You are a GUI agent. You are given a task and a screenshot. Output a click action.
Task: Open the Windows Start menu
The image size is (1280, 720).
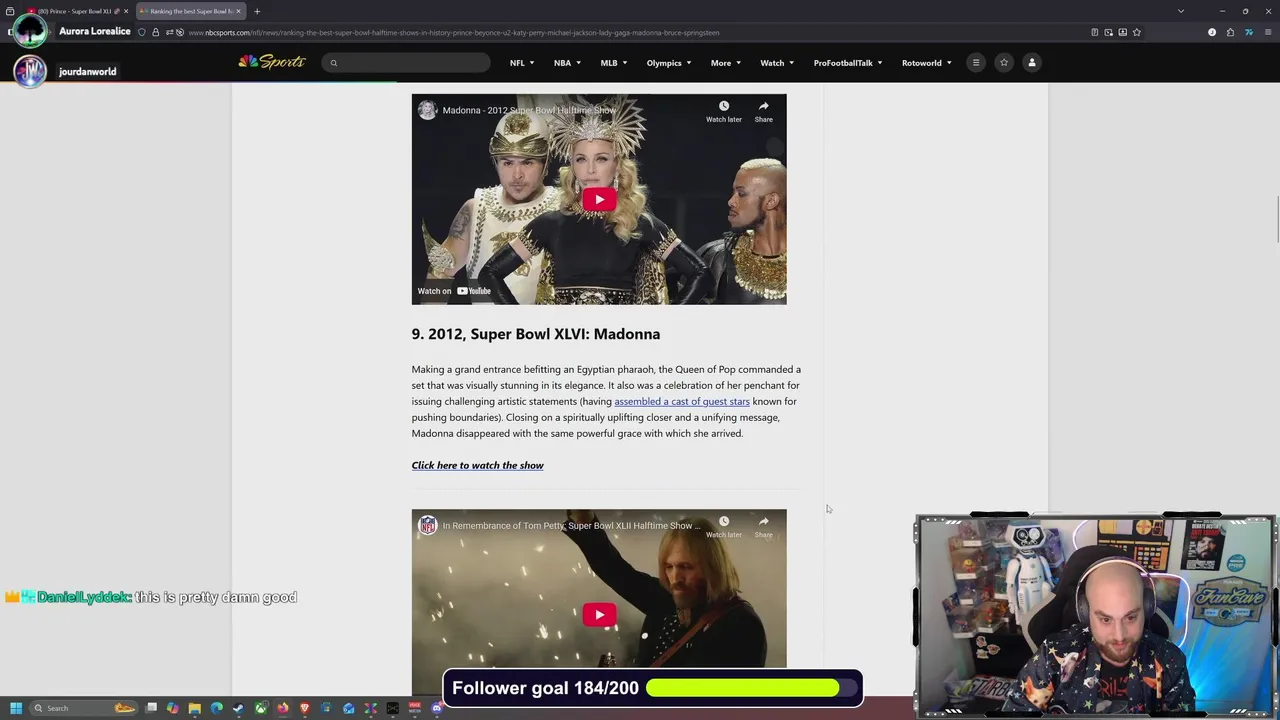tap(16, 708)
